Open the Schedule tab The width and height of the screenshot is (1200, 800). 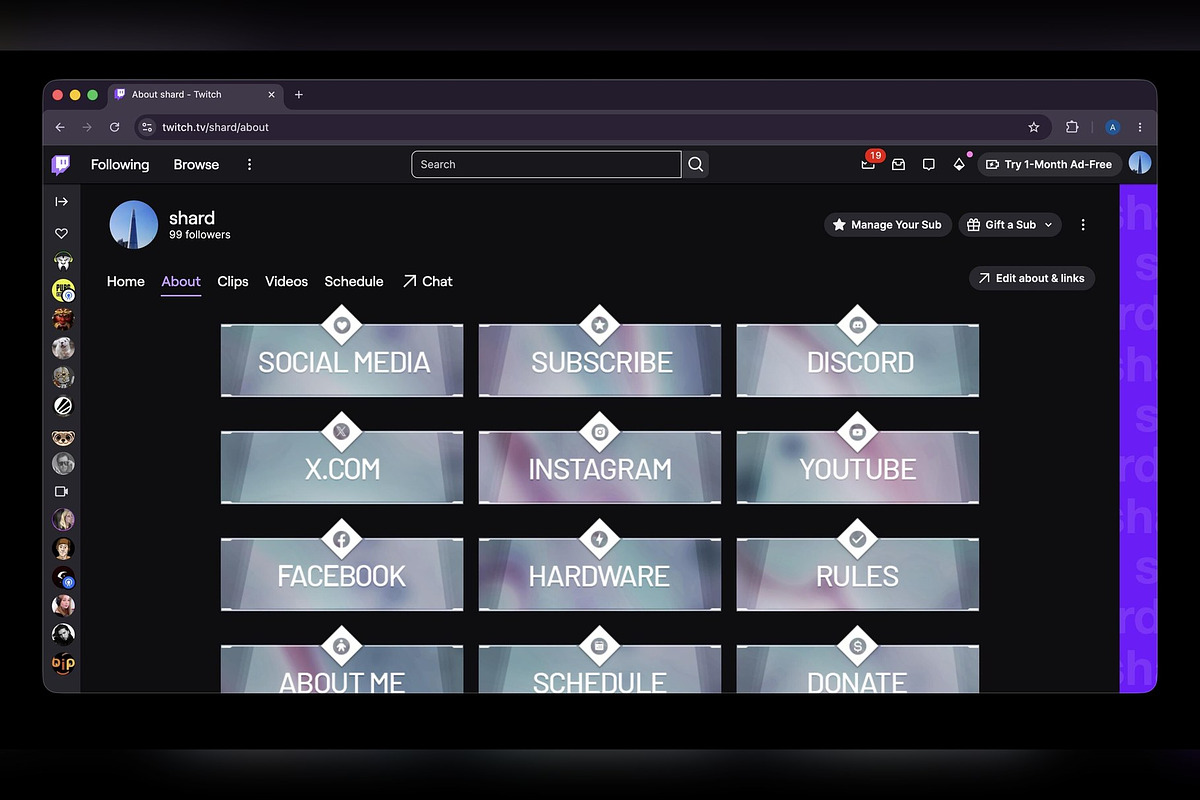point(354,281)
